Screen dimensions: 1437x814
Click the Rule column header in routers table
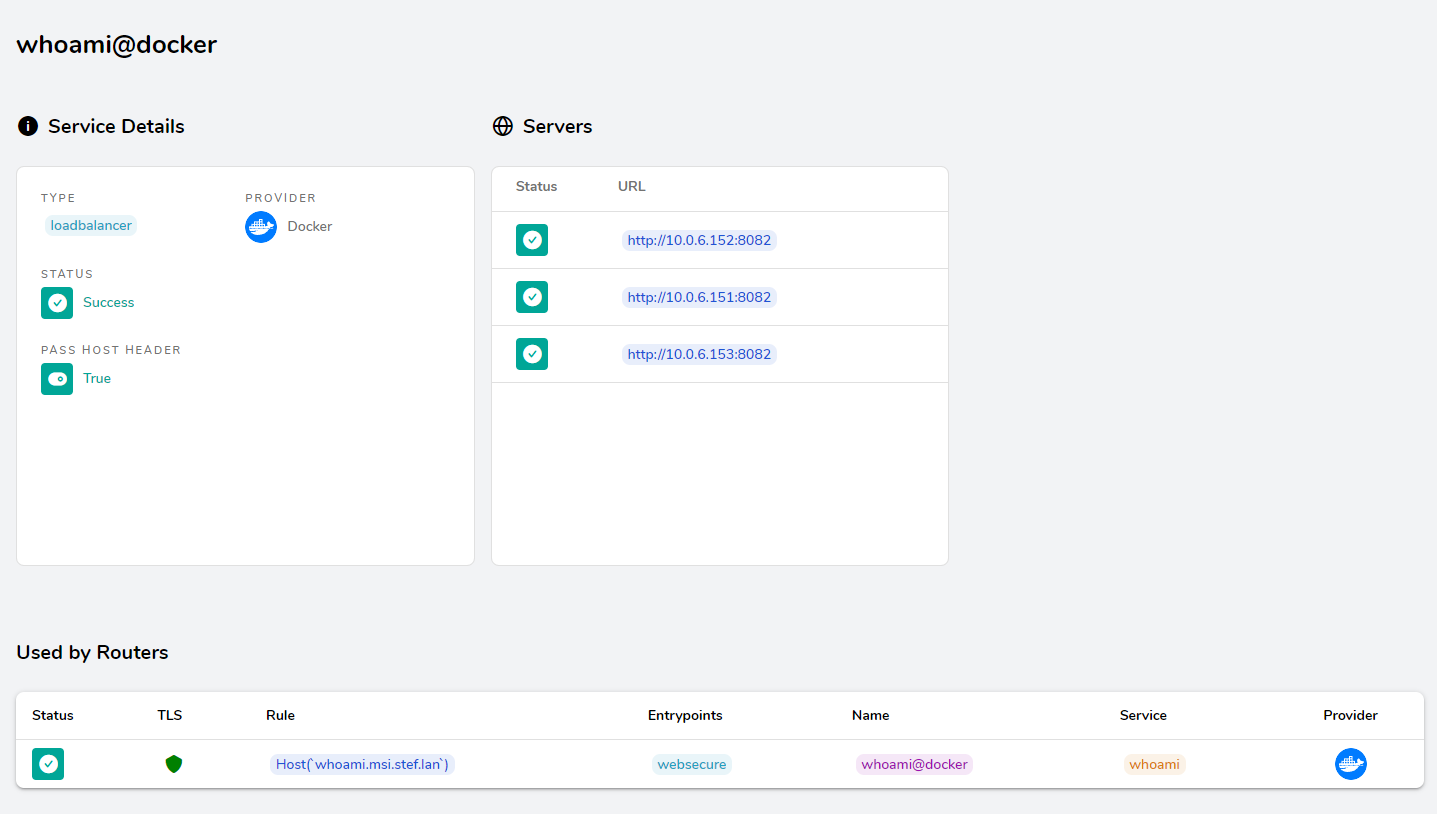pyautogui.click(x=280, y=715)
